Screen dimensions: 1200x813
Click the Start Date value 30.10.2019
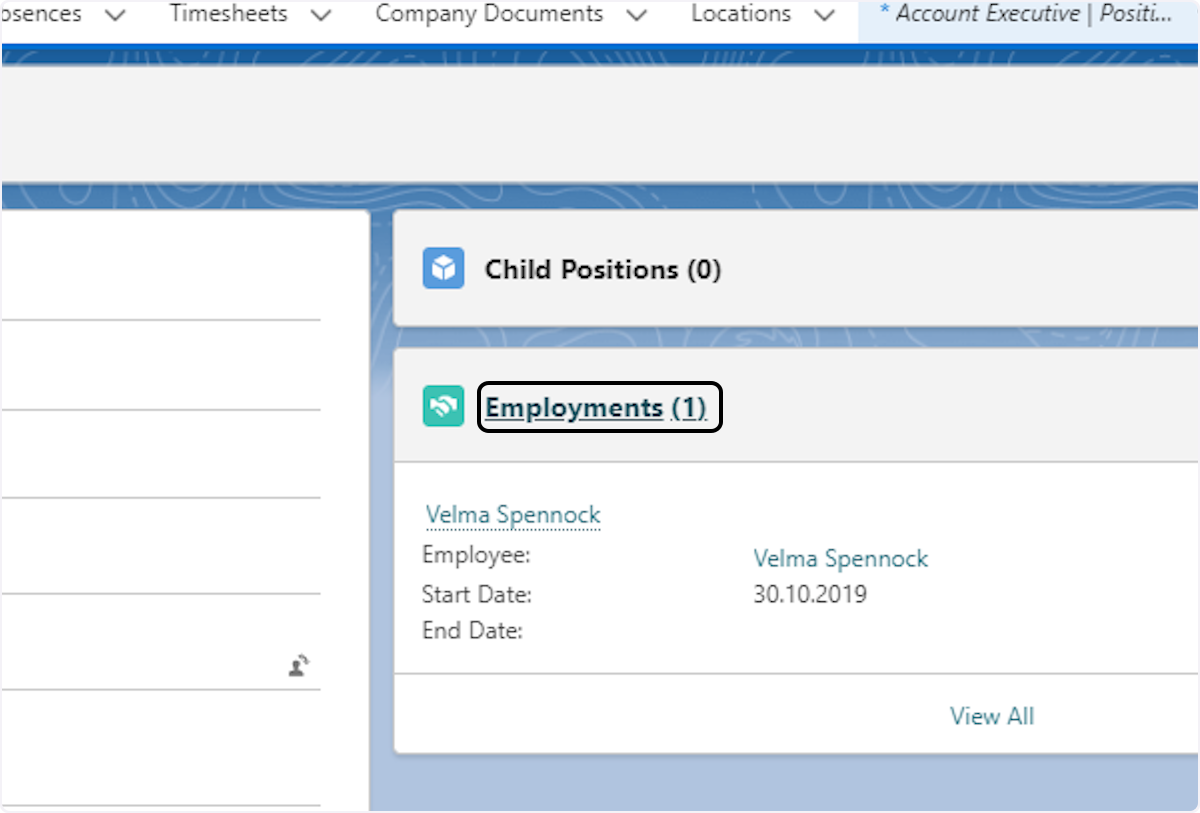click(810, 594)
